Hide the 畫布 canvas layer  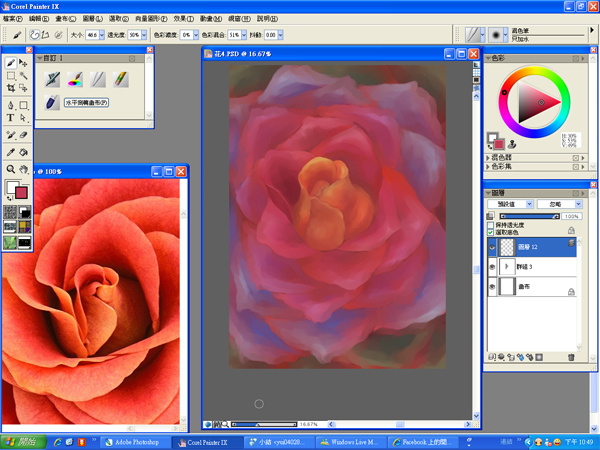[492, 288]
